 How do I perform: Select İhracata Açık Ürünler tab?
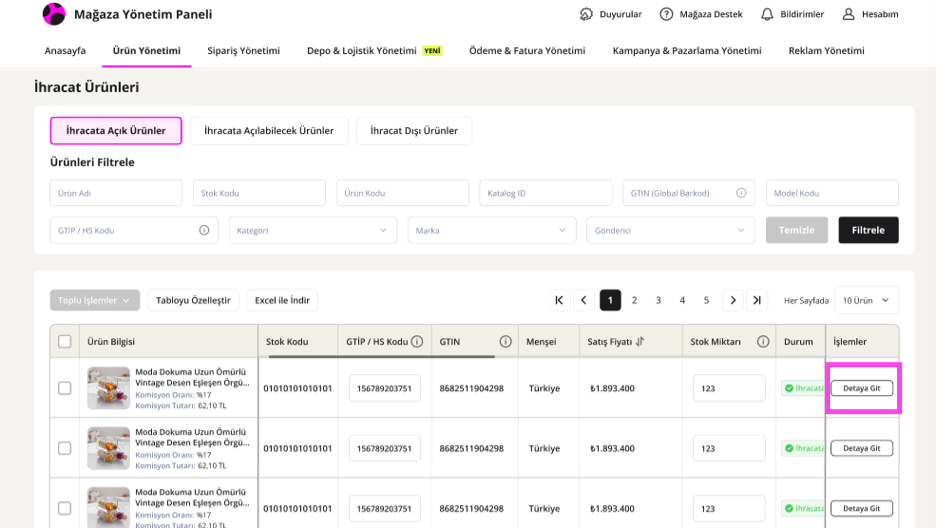[x=116, y=131]
